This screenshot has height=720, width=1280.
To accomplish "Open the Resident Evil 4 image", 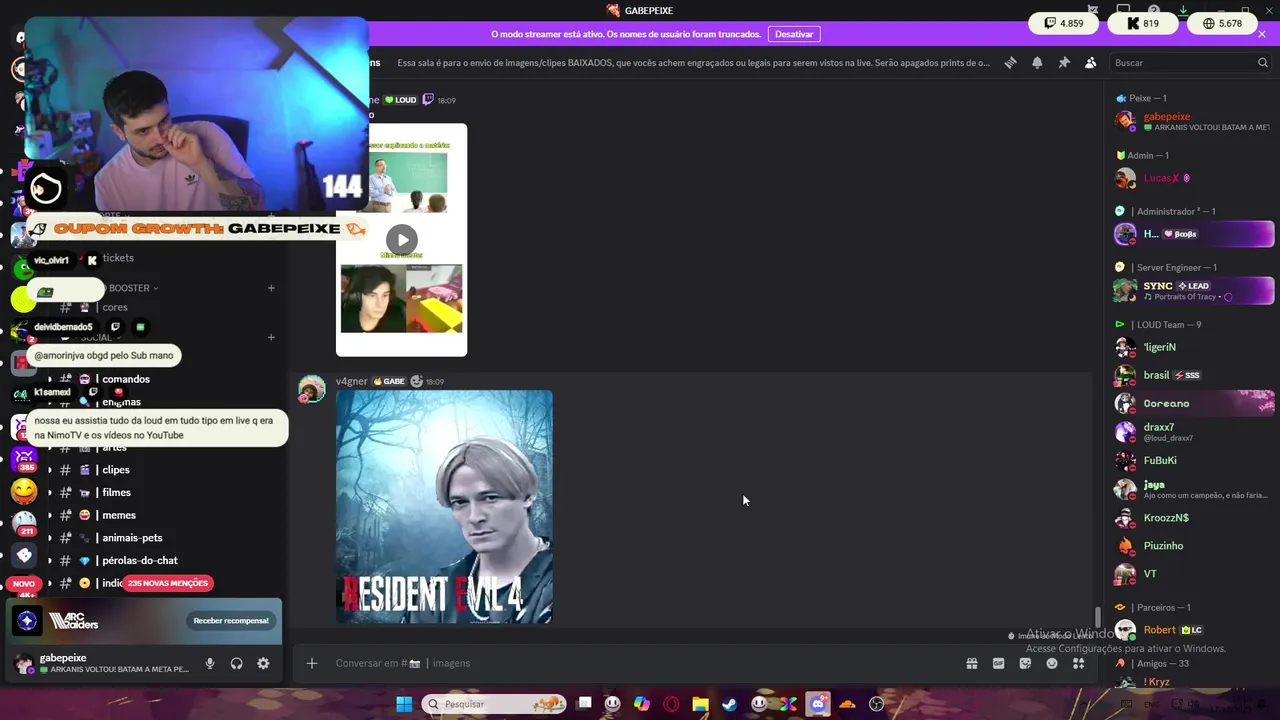I will [444, 507].
